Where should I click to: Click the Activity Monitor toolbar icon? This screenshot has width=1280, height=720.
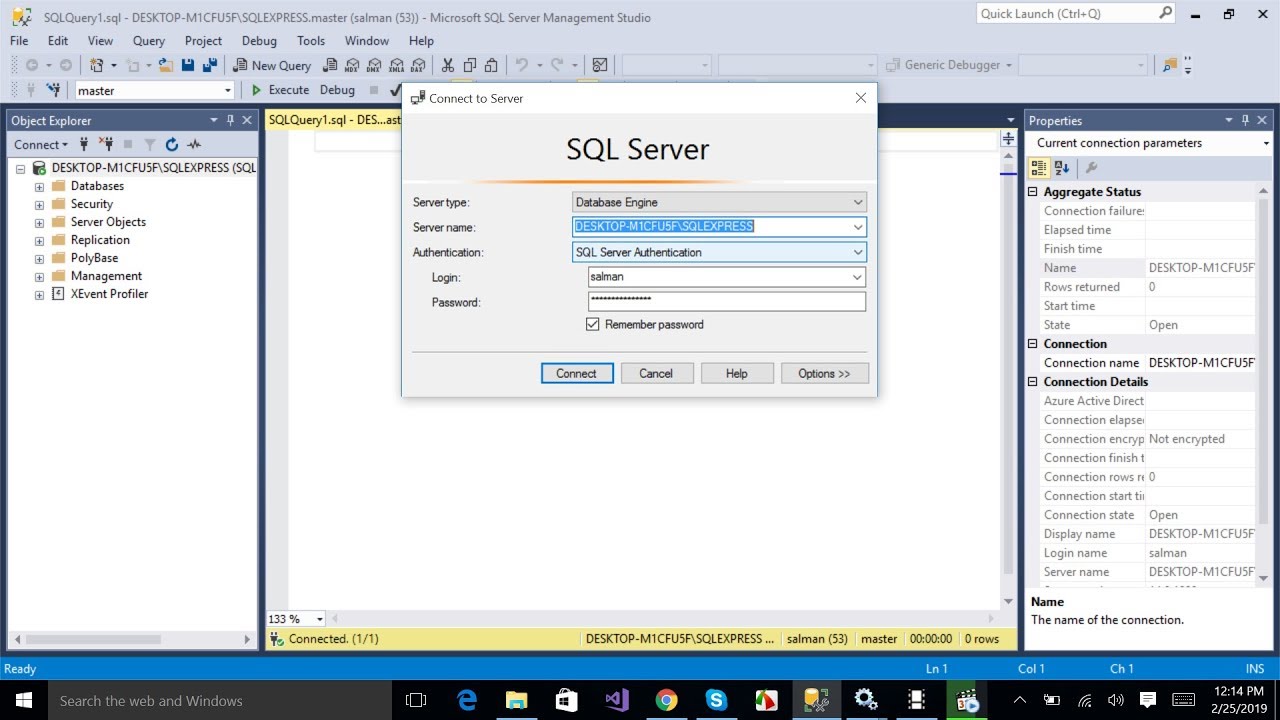(x=600, y=65)
